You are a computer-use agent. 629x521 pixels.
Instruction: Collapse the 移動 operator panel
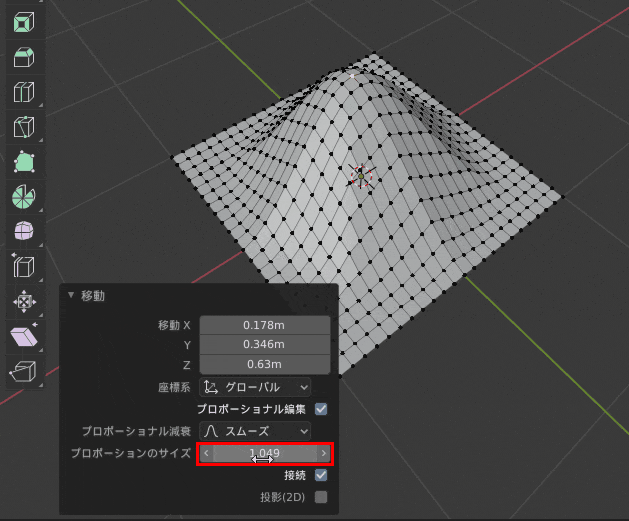71,295
